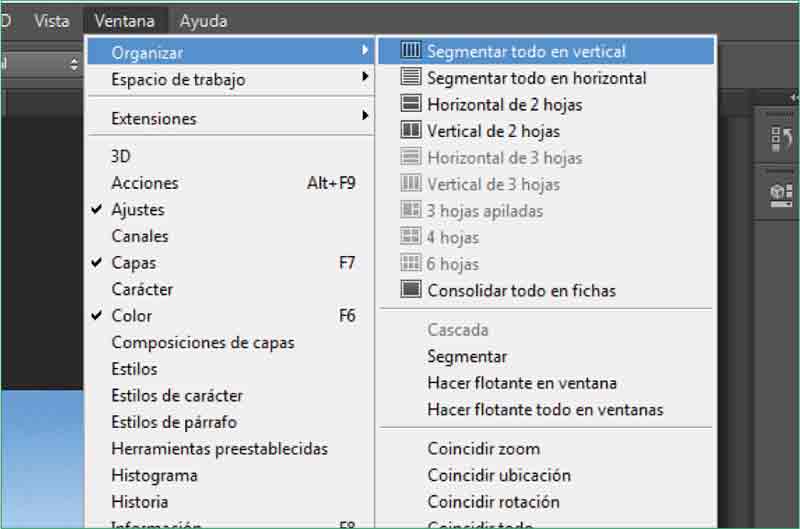Click the Segmentar todo en horizontal layout icon
800x529 pixels.
click(x=411, y=77)
